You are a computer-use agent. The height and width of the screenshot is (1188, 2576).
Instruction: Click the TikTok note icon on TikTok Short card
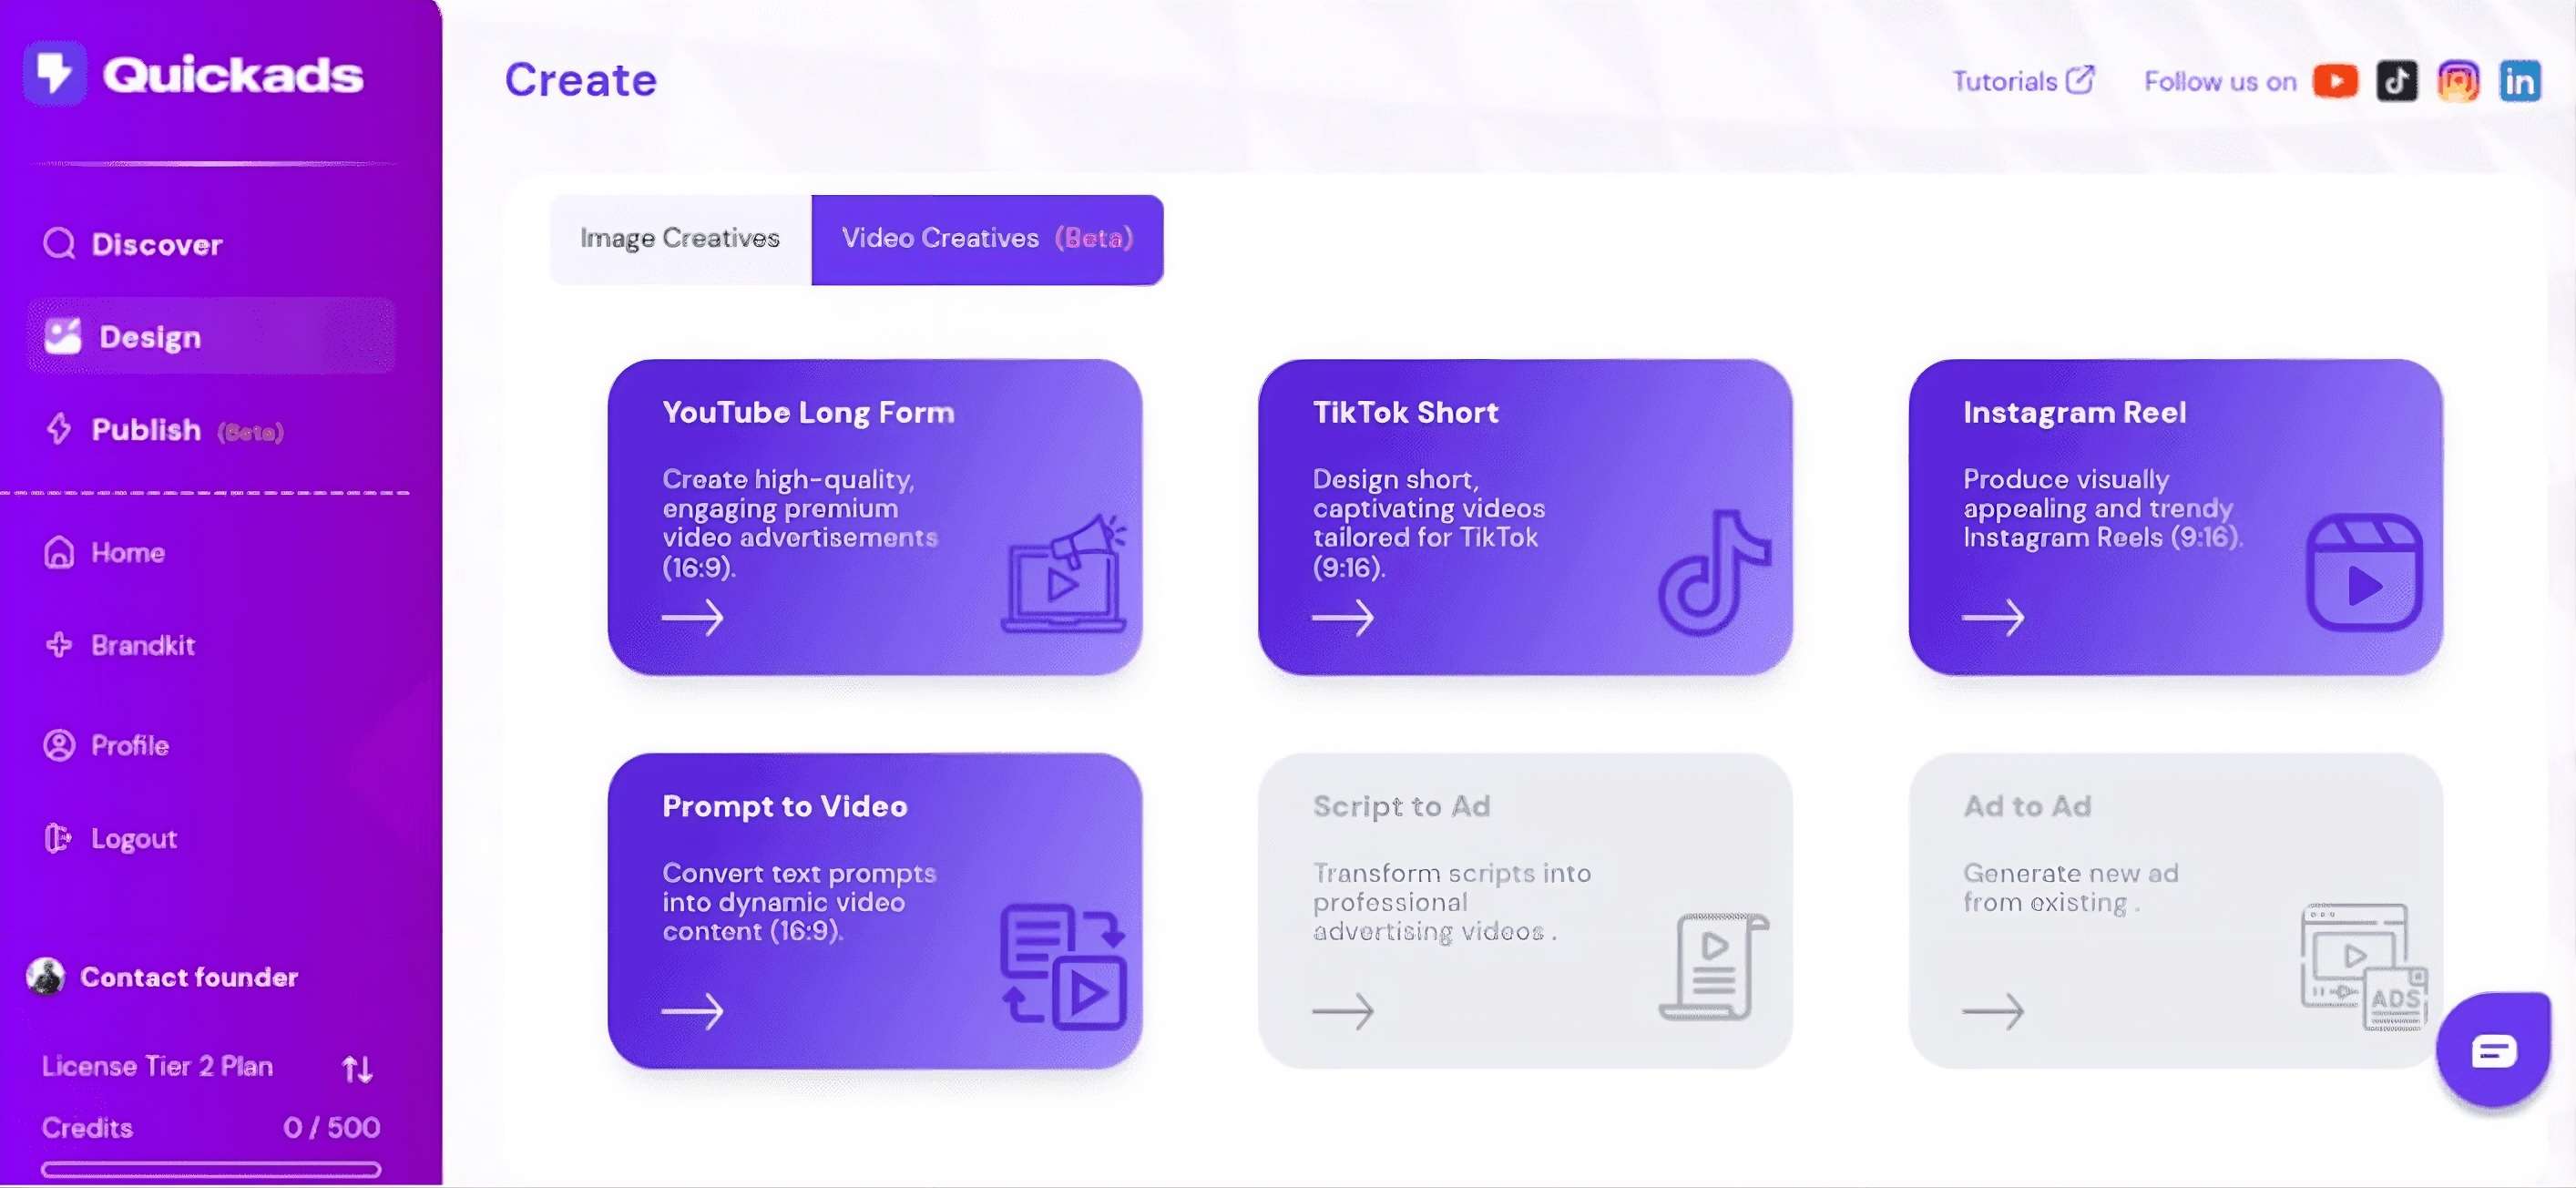(x=1715, y=573)
